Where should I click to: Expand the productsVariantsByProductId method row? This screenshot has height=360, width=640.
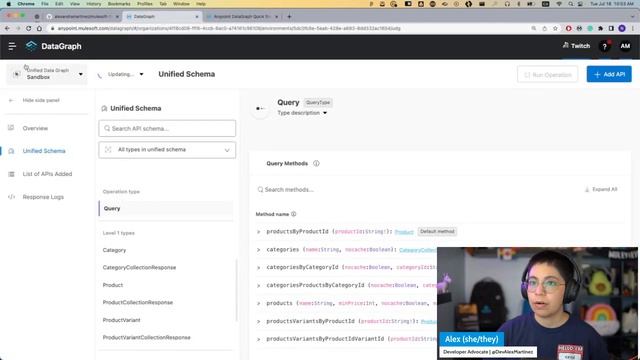point(258,322)
